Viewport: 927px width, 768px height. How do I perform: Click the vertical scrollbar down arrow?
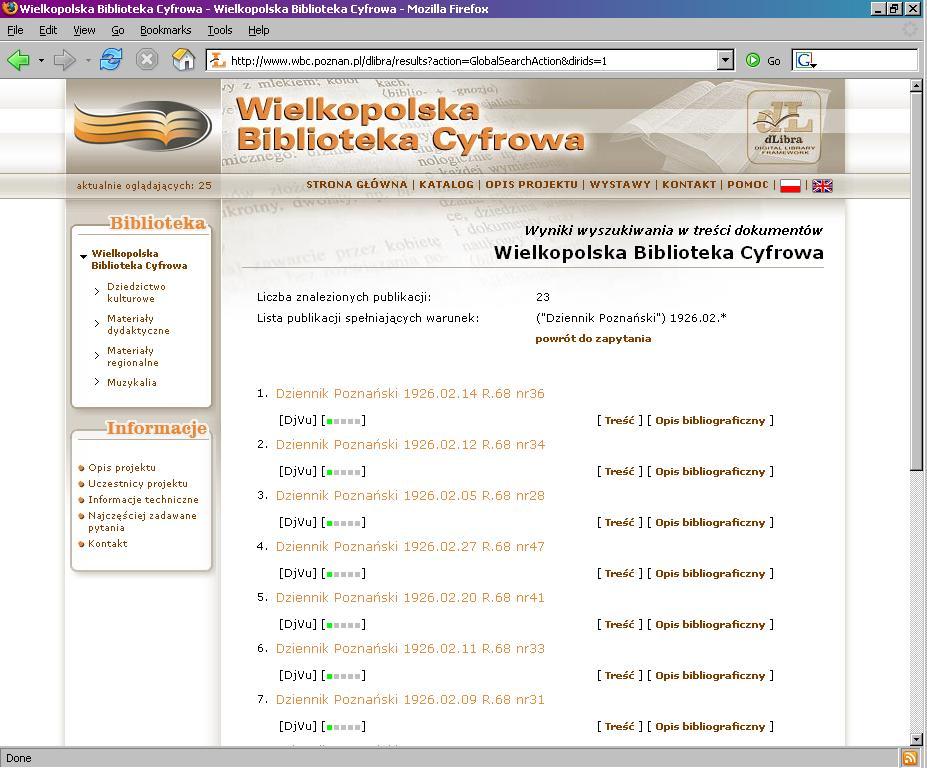[916, 739]
